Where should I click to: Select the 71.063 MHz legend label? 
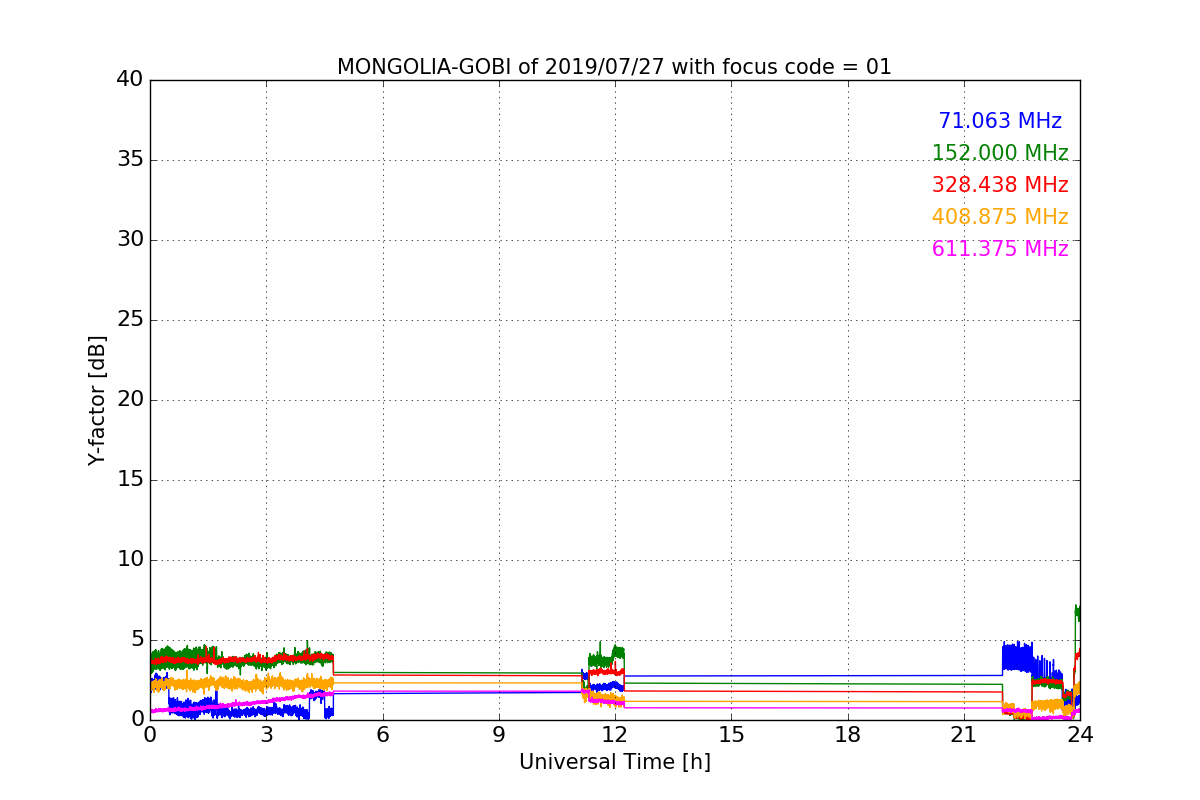pyautogui.click(x=1000, y=121)
